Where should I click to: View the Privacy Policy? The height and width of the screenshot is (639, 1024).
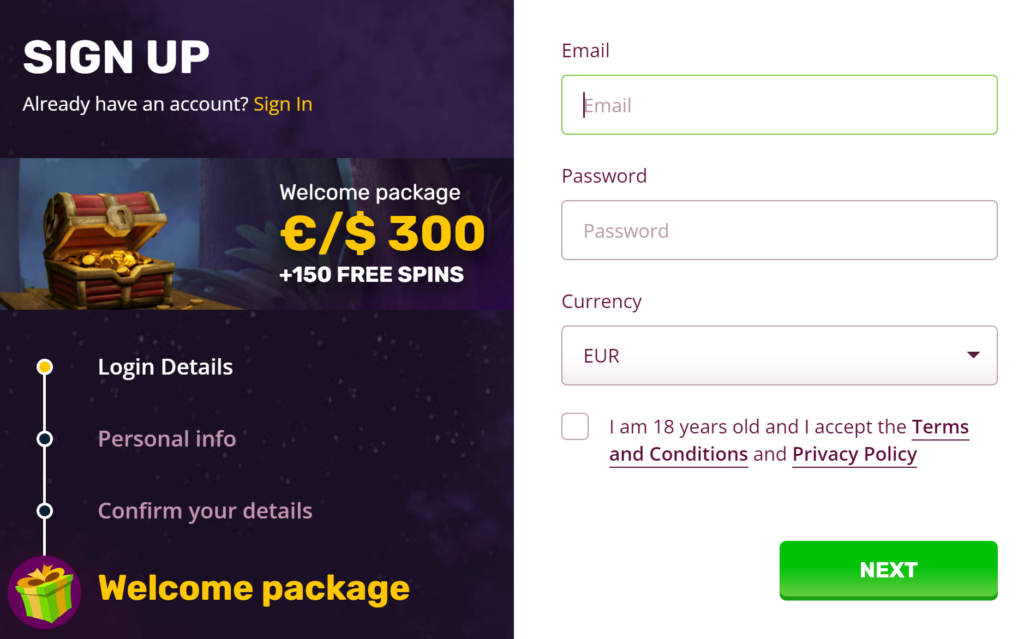click(x=854, y=454)
